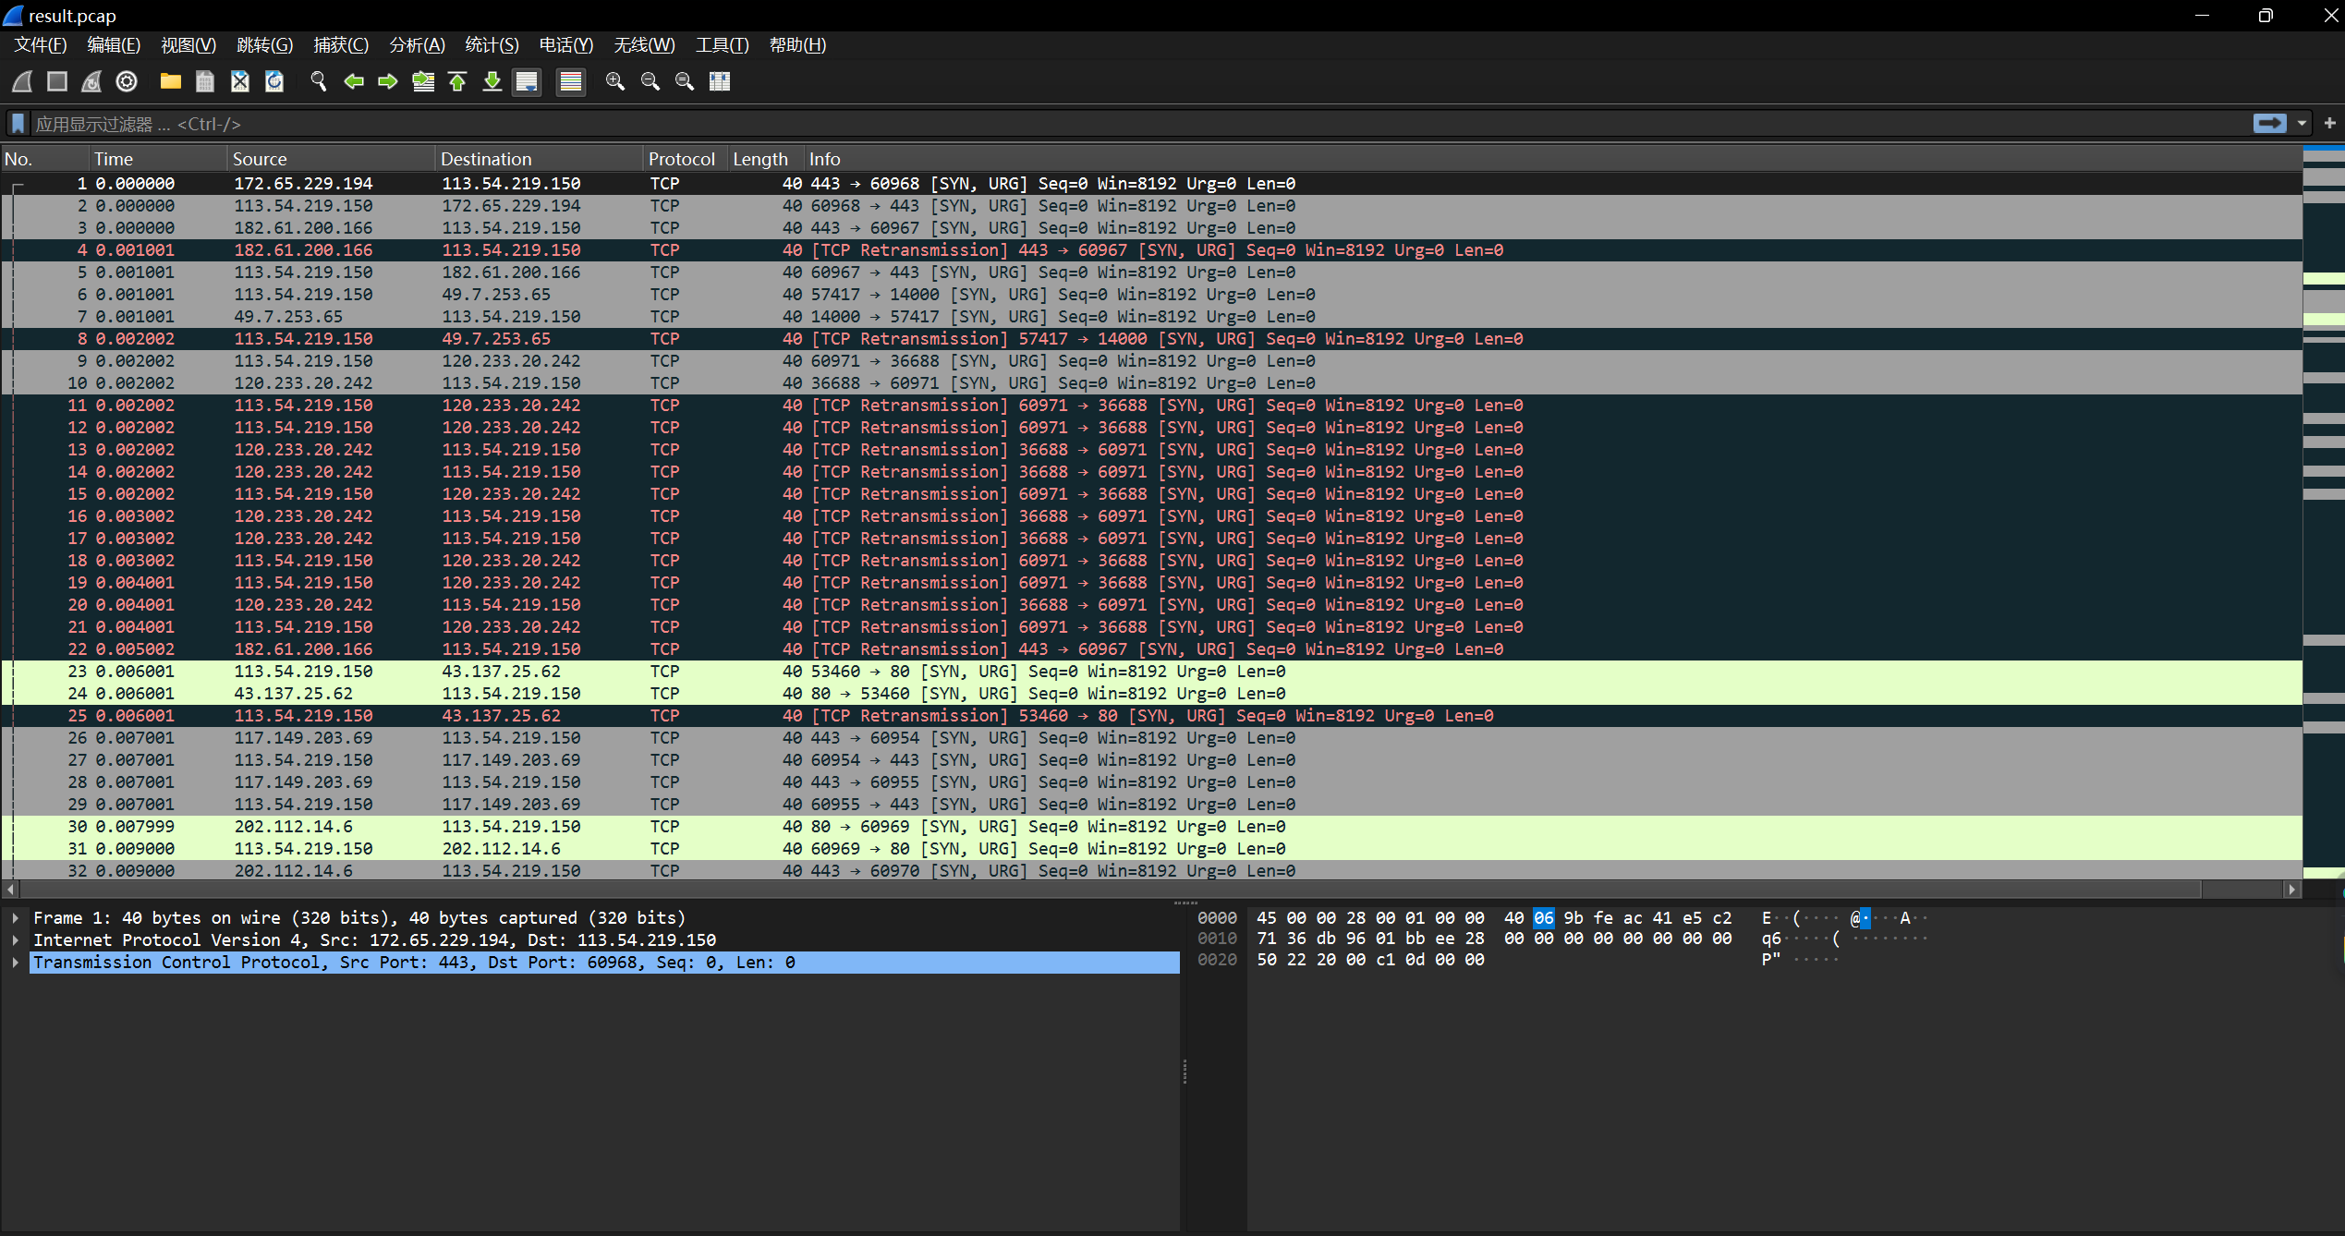Viewport: 2345px width, 1236px height.
Task: Open the 分析(A) menu
Action: [x=416, y=45]
